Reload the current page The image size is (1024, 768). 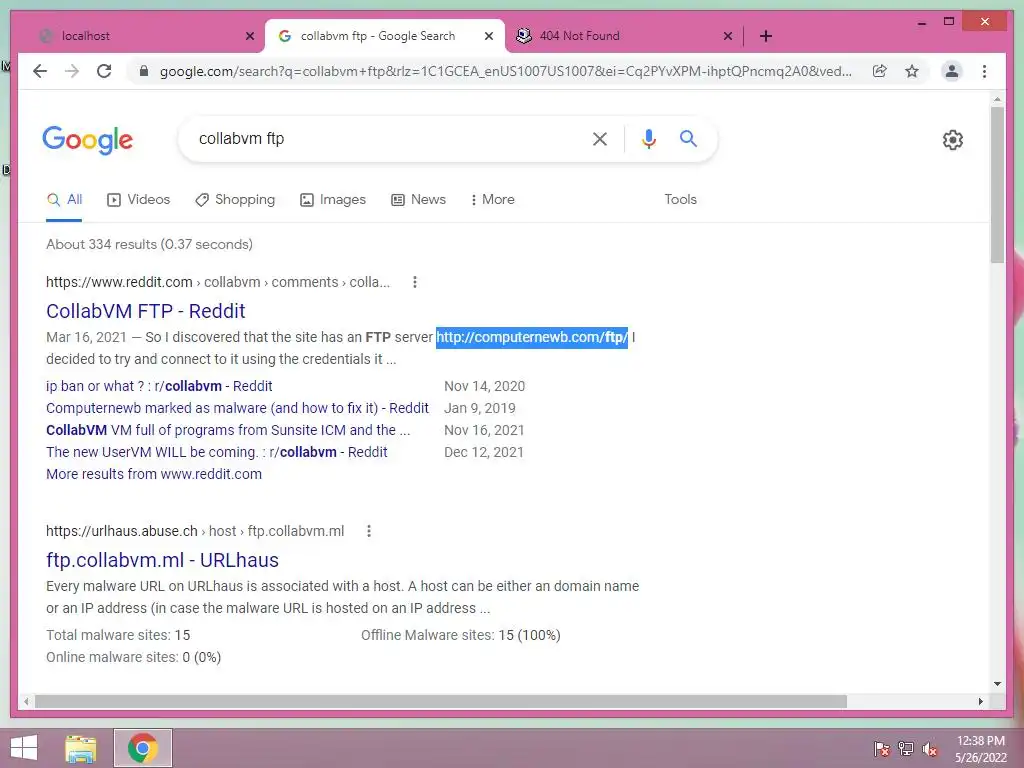(x=104, y=71)
